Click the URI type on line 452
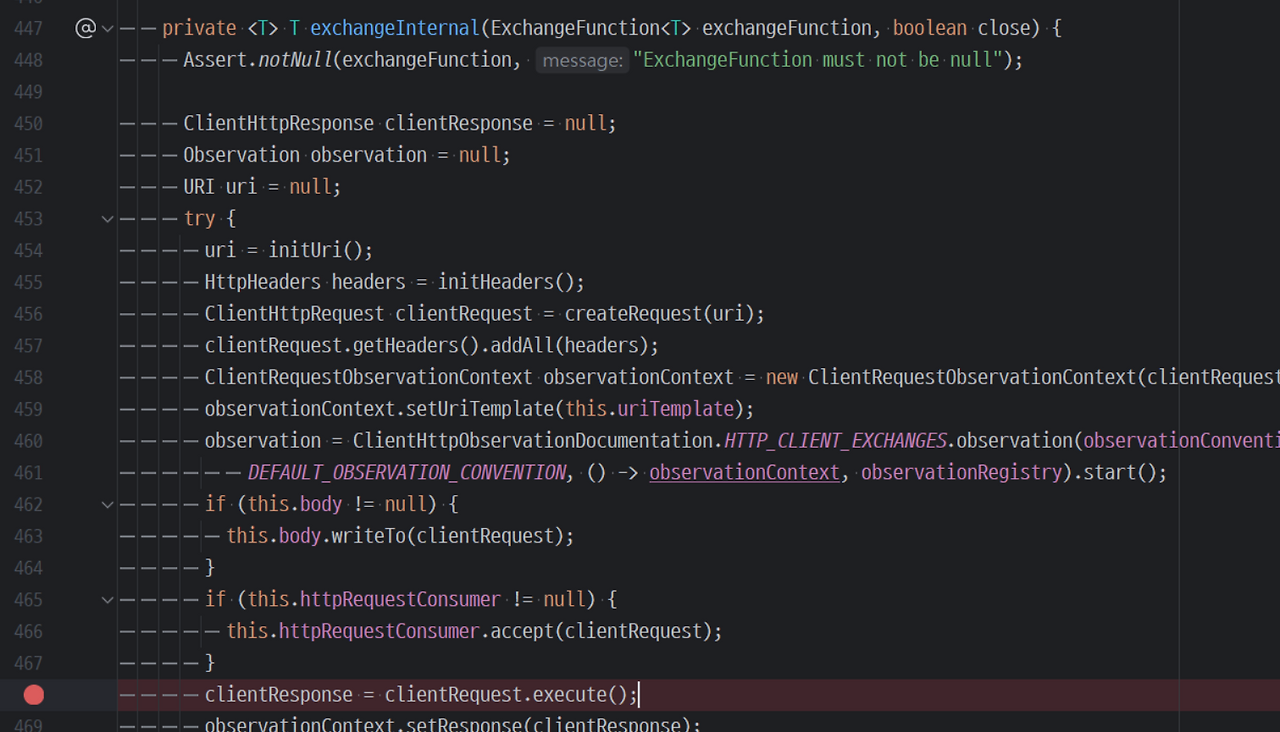The width and height of the screenshot is (1280, 732). coord(200,187)
